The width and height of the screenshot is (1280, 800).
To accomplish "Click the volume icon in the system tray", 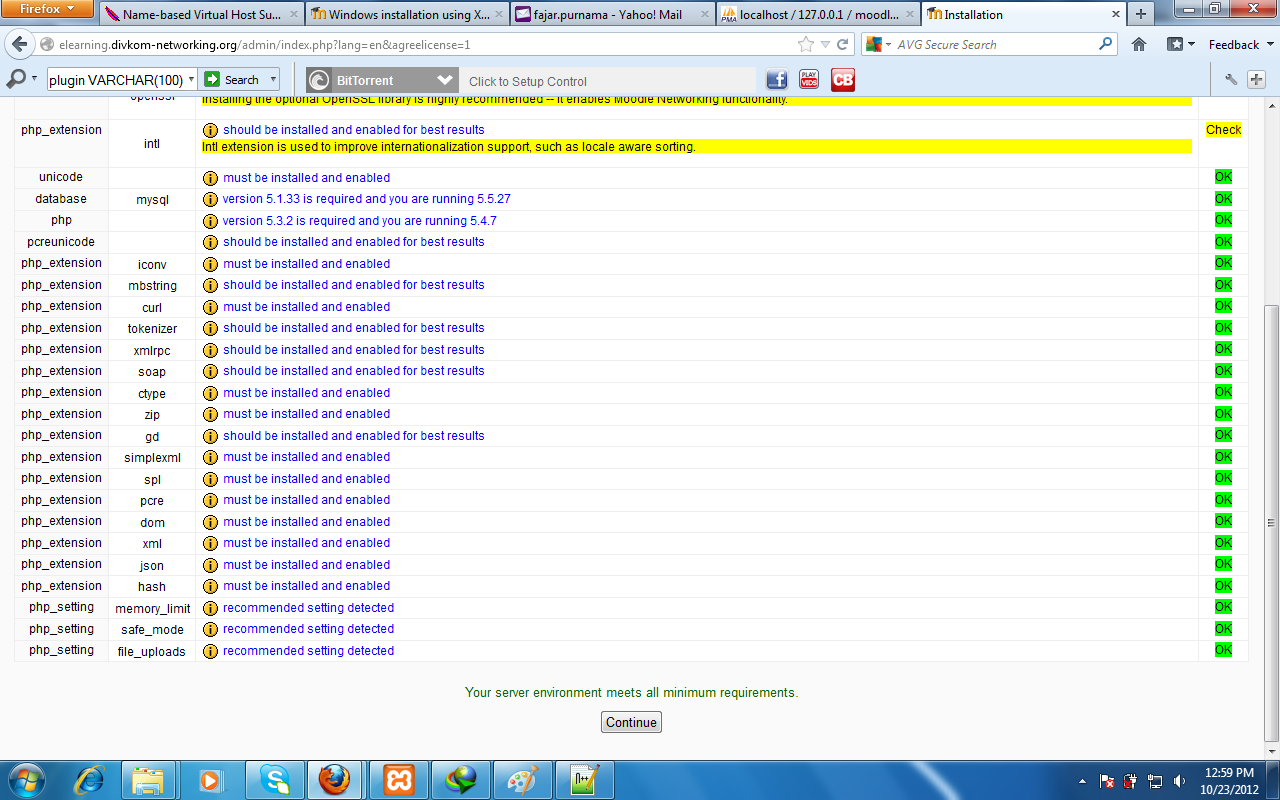I will 1180,781.
